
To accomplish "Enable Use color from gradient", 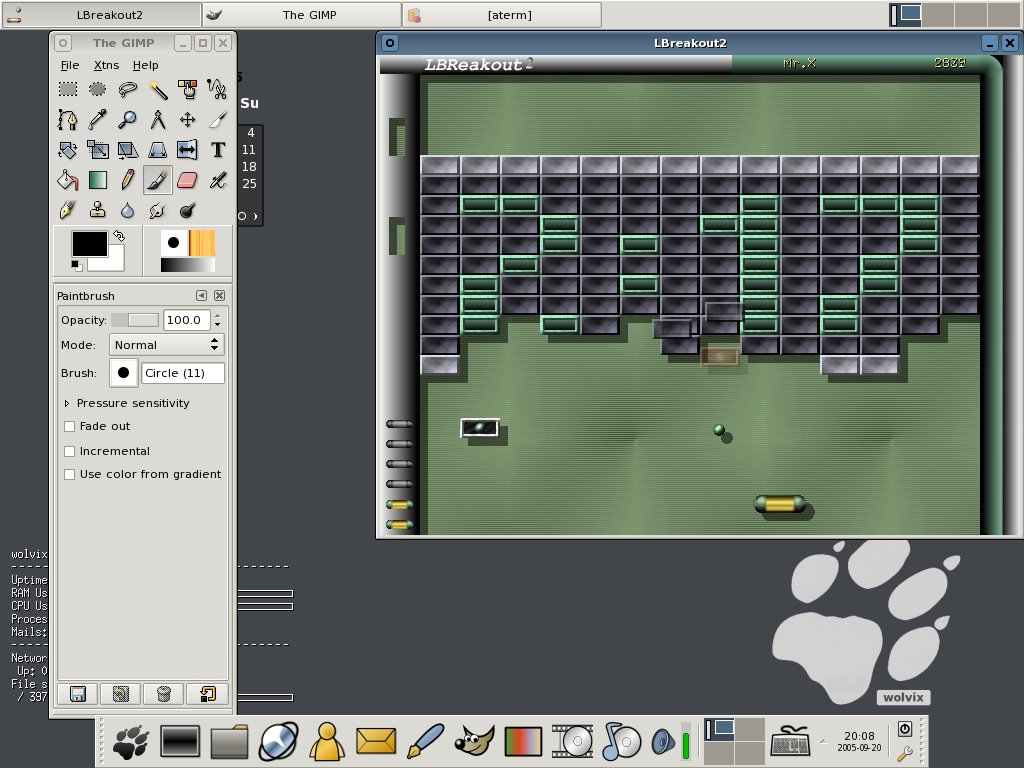I will point(70,475).
